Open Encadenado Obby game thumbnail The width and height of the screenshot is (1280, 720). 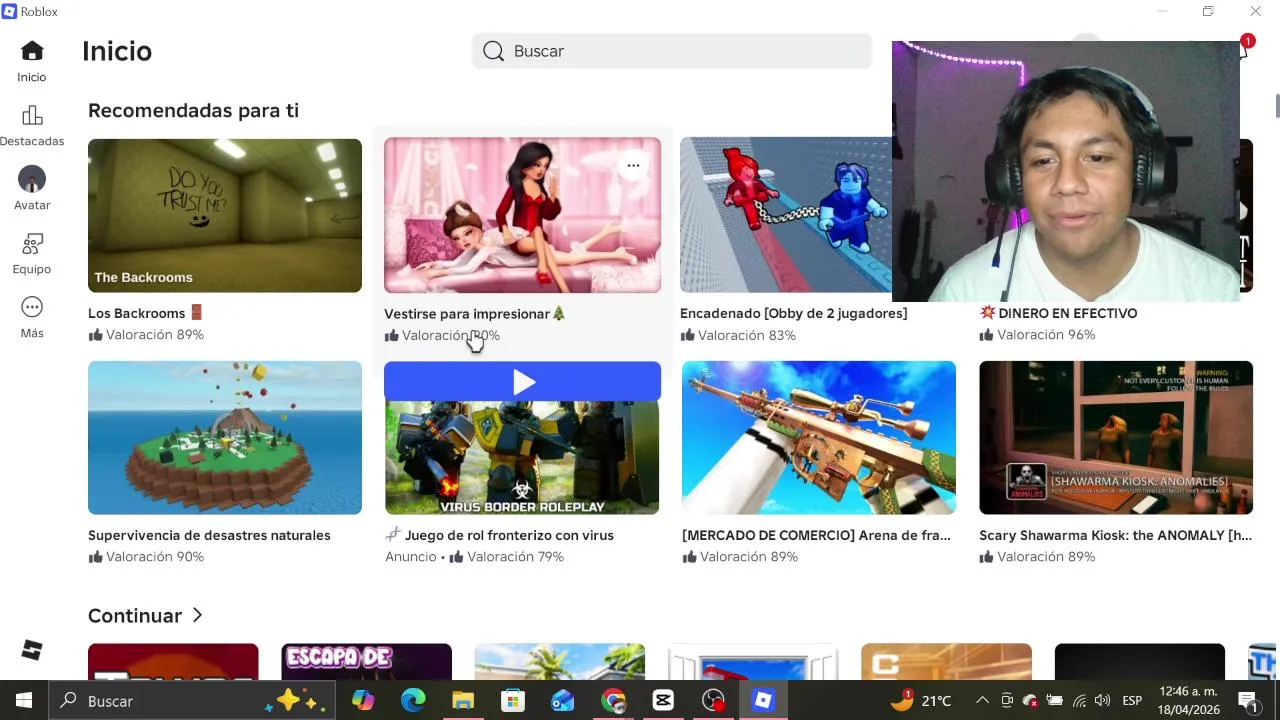tap(785, 216)
